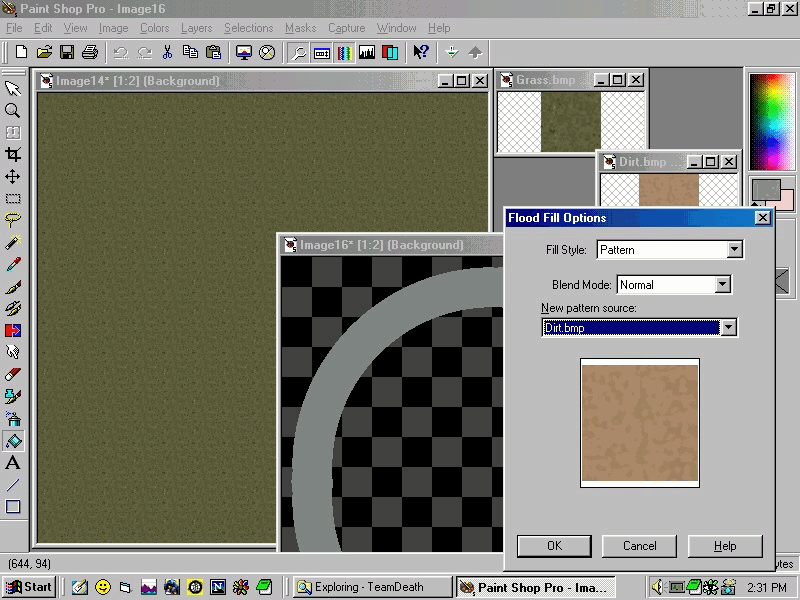Open the Blend Mode dropdown
Screen dimensions: 800x600
(x=723, y=285)
